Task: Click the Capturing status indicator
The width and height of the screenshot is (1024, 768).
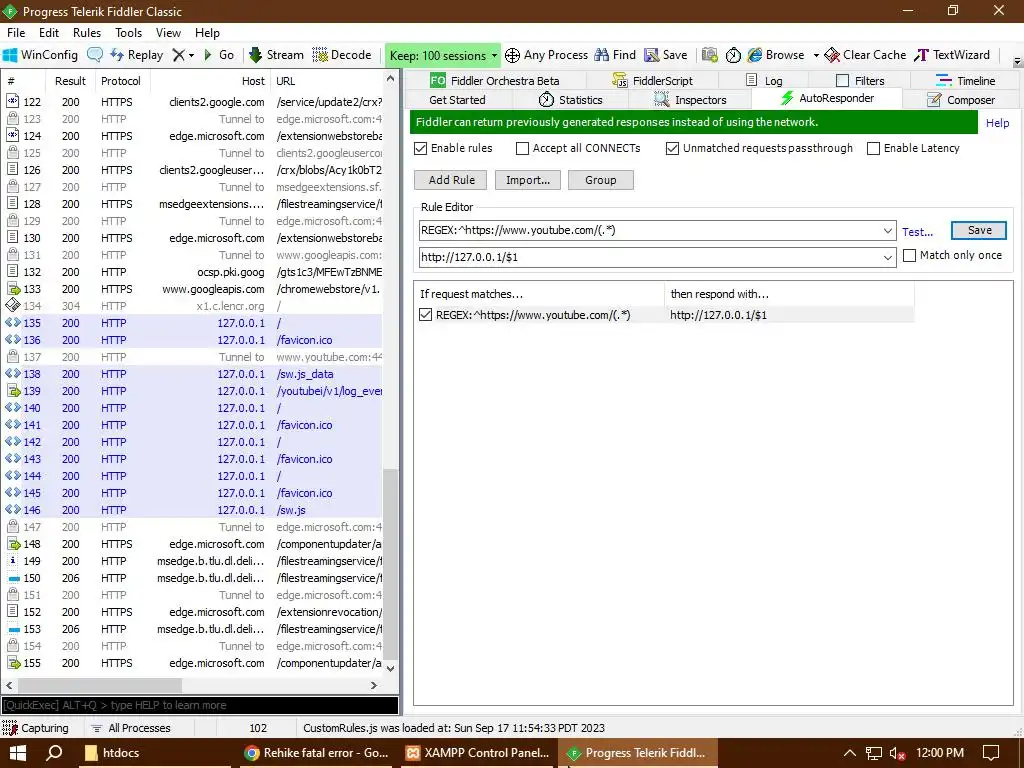Action: click(x=36, y=728)
